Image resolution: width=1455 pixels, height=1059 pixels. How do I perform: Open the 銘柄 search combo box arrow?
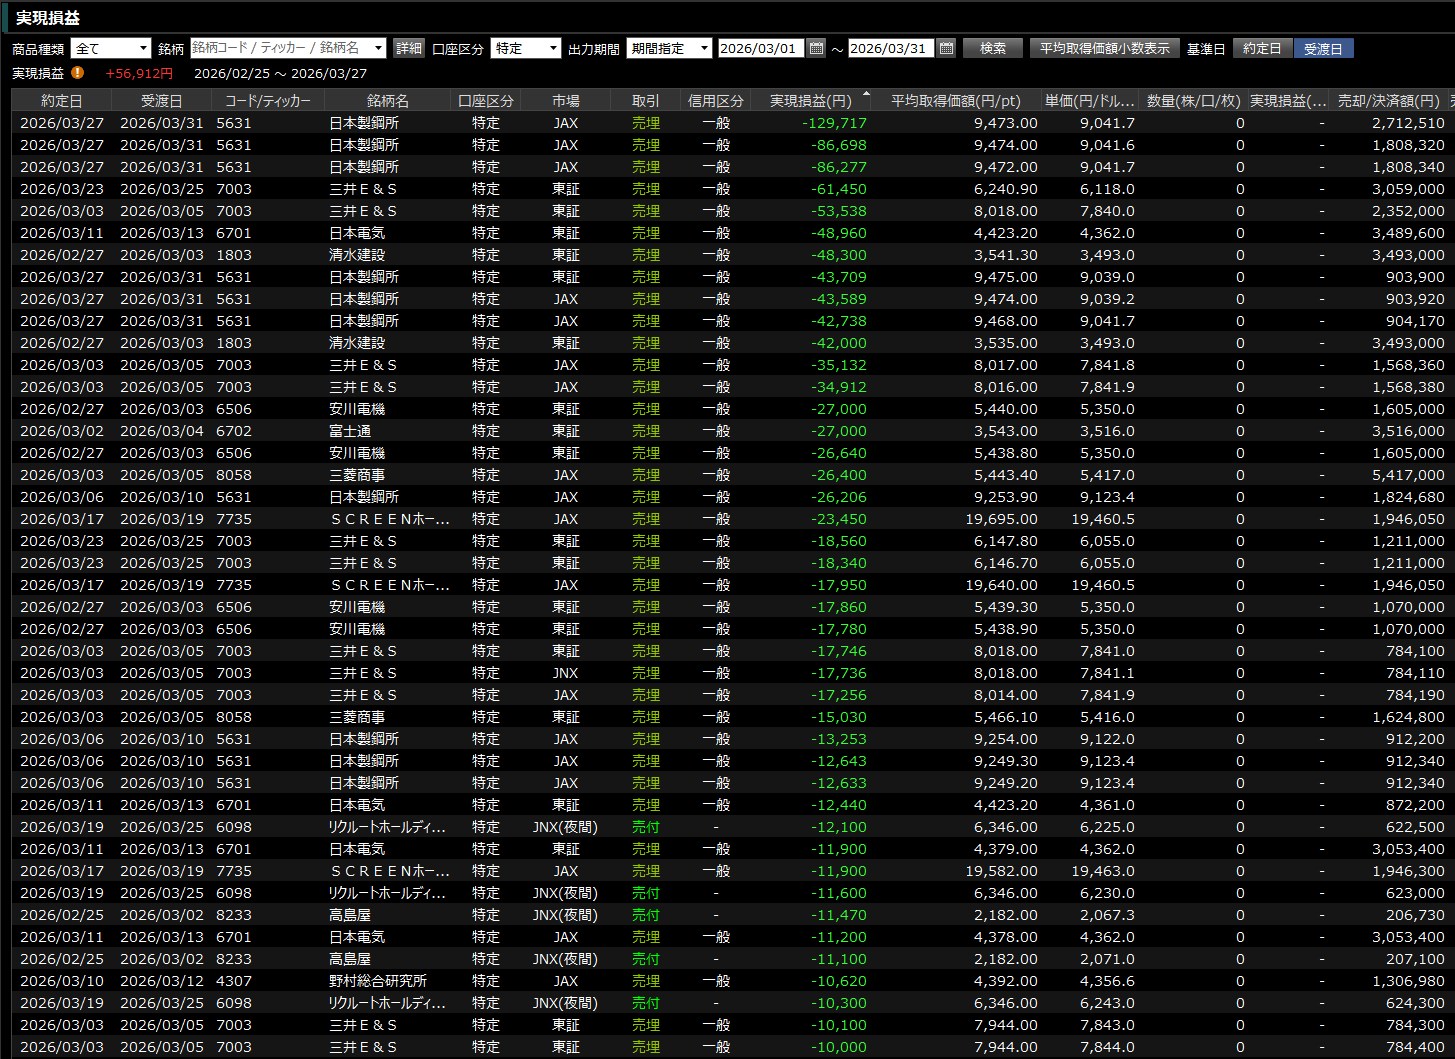pos(378,48)
